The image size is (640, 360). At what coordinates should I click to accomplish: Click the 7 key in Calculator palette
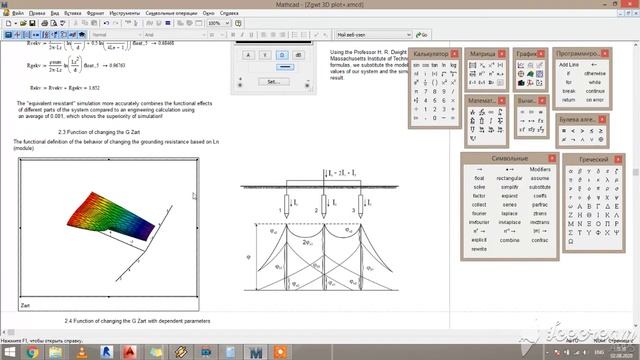(x=425, y=91)
